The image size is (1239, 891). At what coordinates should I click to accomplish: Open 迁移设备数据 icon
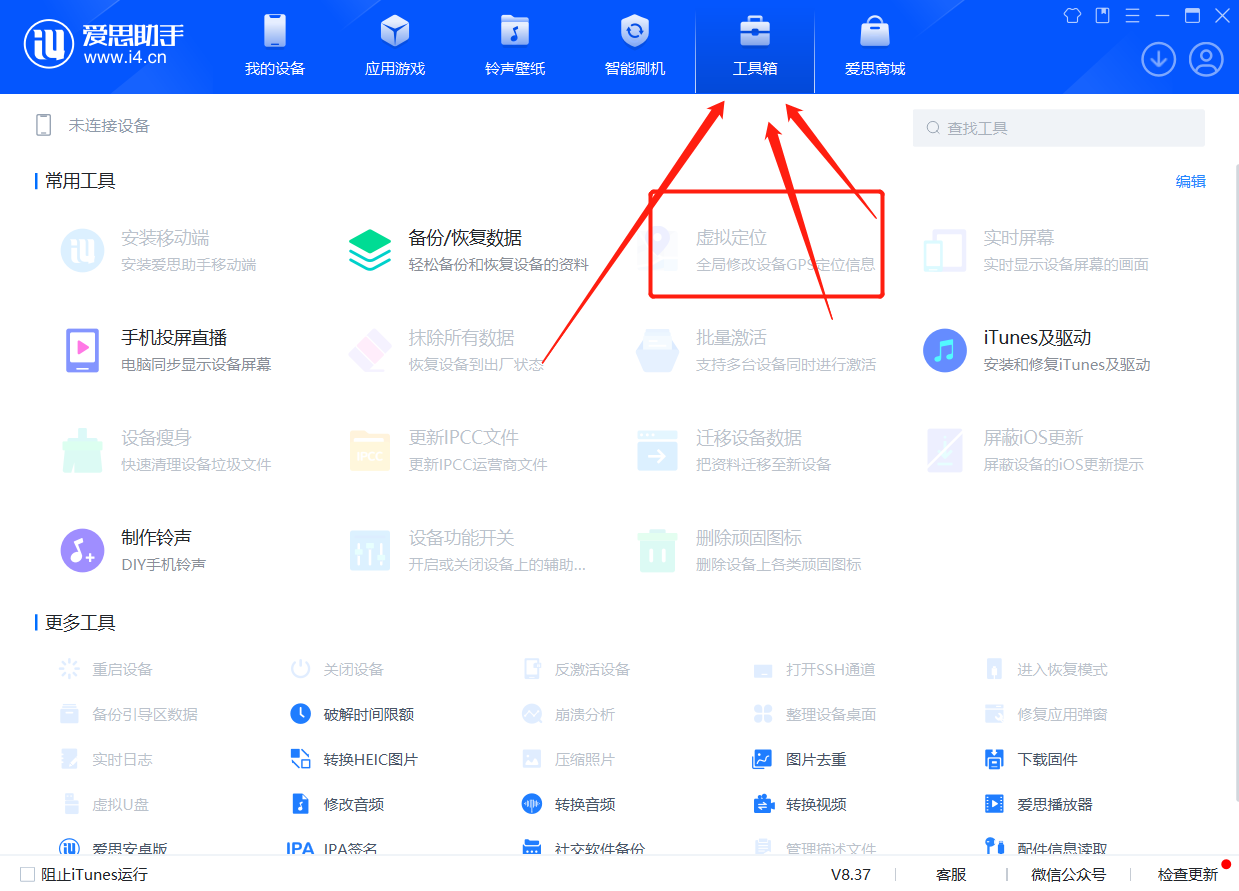658,450
